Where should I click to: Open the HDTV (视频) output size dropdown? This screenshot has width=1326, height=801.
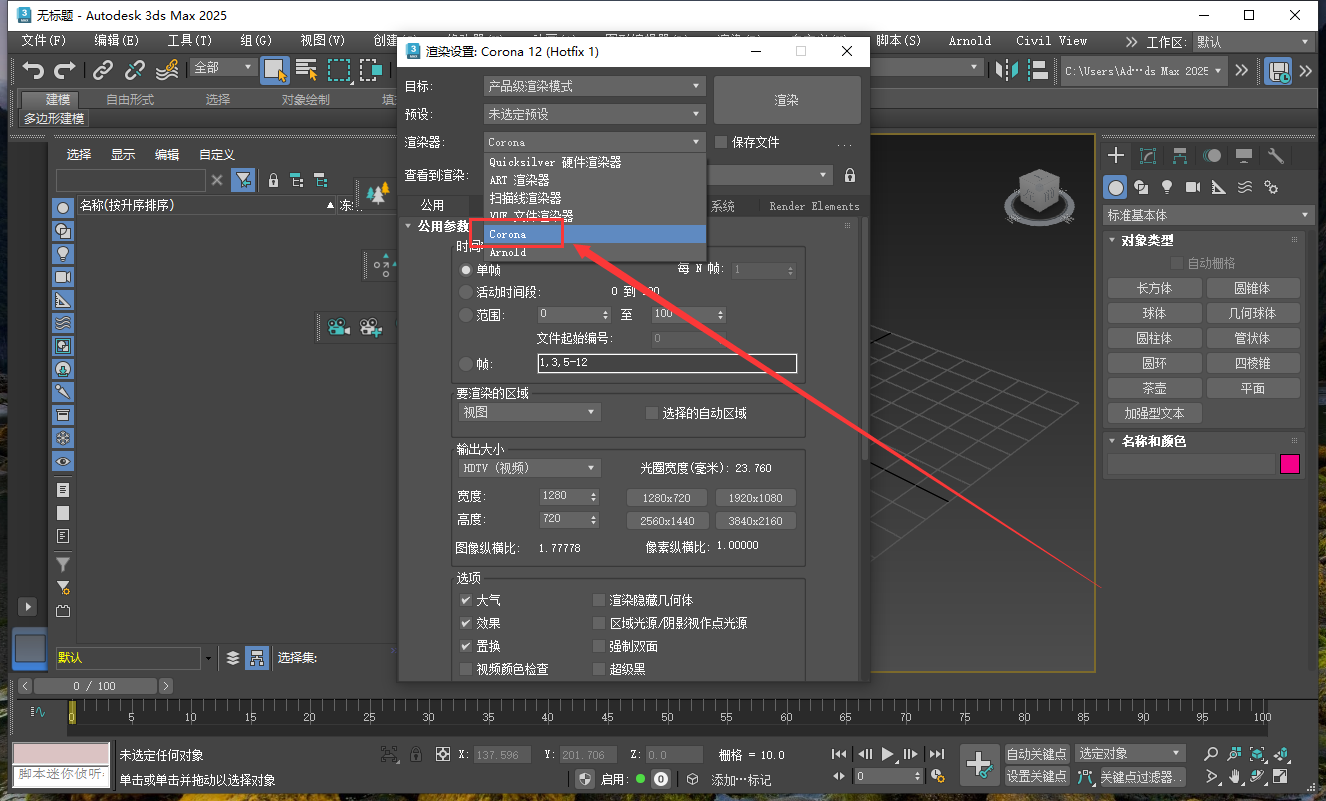point(528,467)
